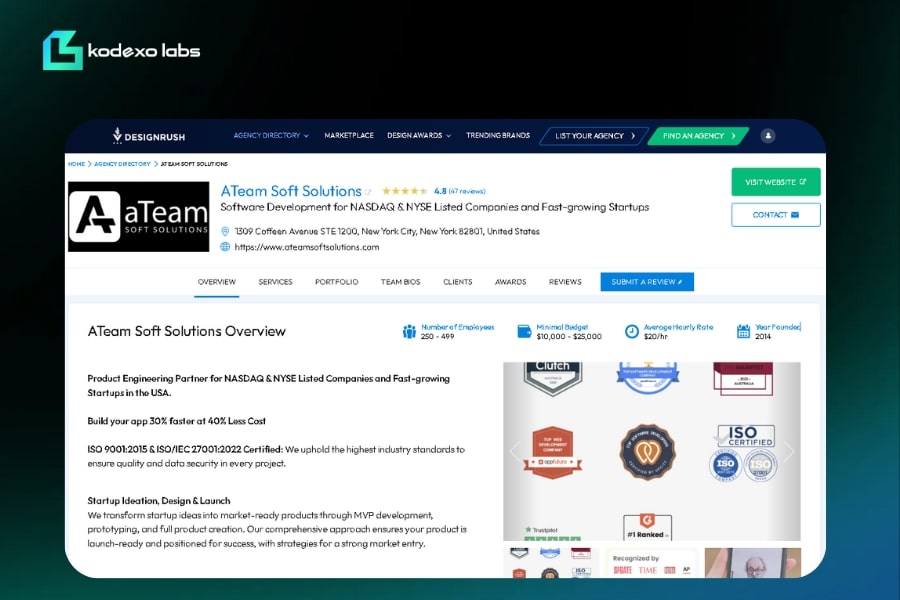Click the '$20/hr' hourly rate value
Screen dimensions: 900x600
[x=655, y=336]
